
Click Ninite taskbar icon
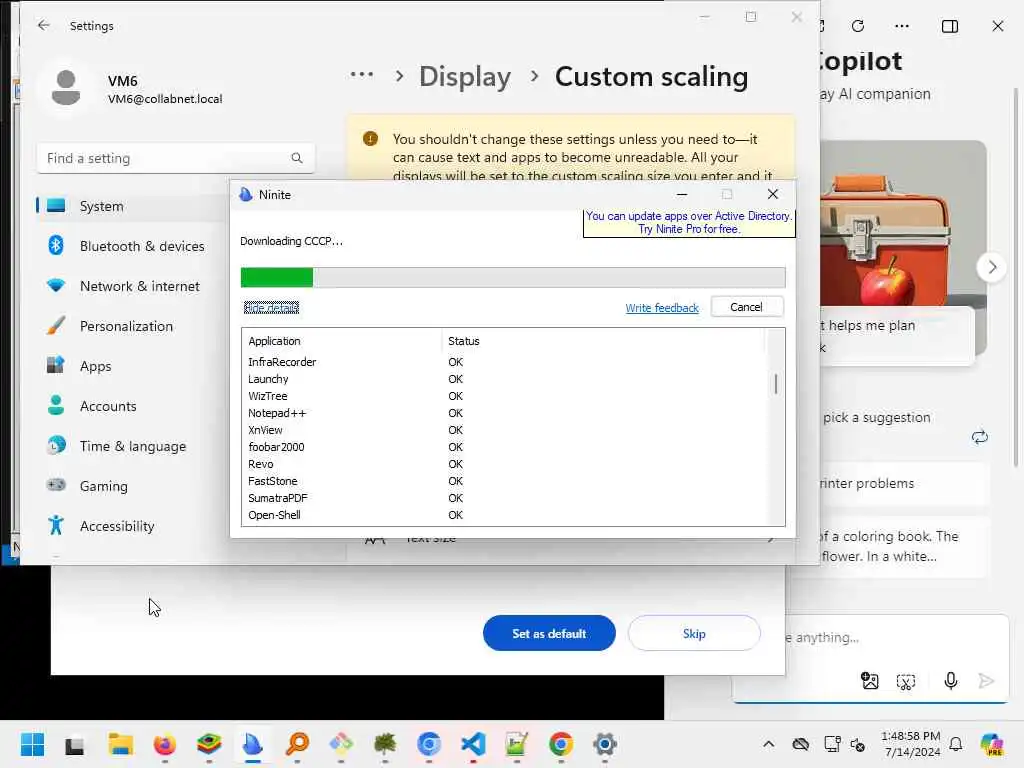253,744
